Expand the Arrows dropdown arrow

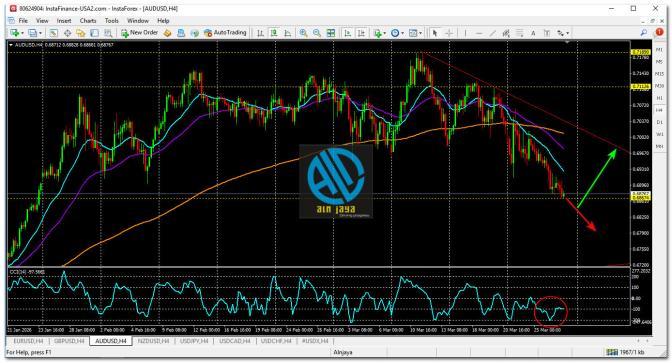568,33
